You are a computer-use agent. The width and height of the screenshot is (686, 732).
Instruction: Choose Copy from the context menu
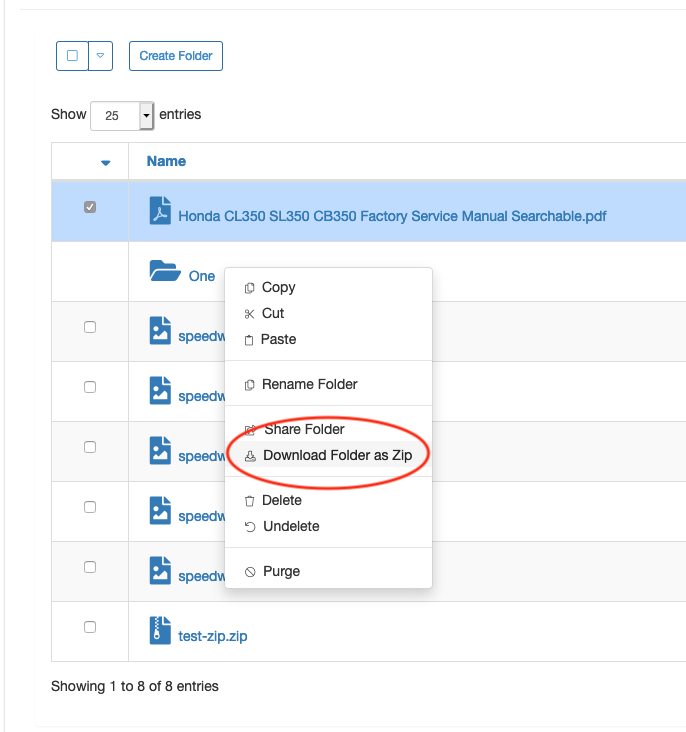coord(328,287)
